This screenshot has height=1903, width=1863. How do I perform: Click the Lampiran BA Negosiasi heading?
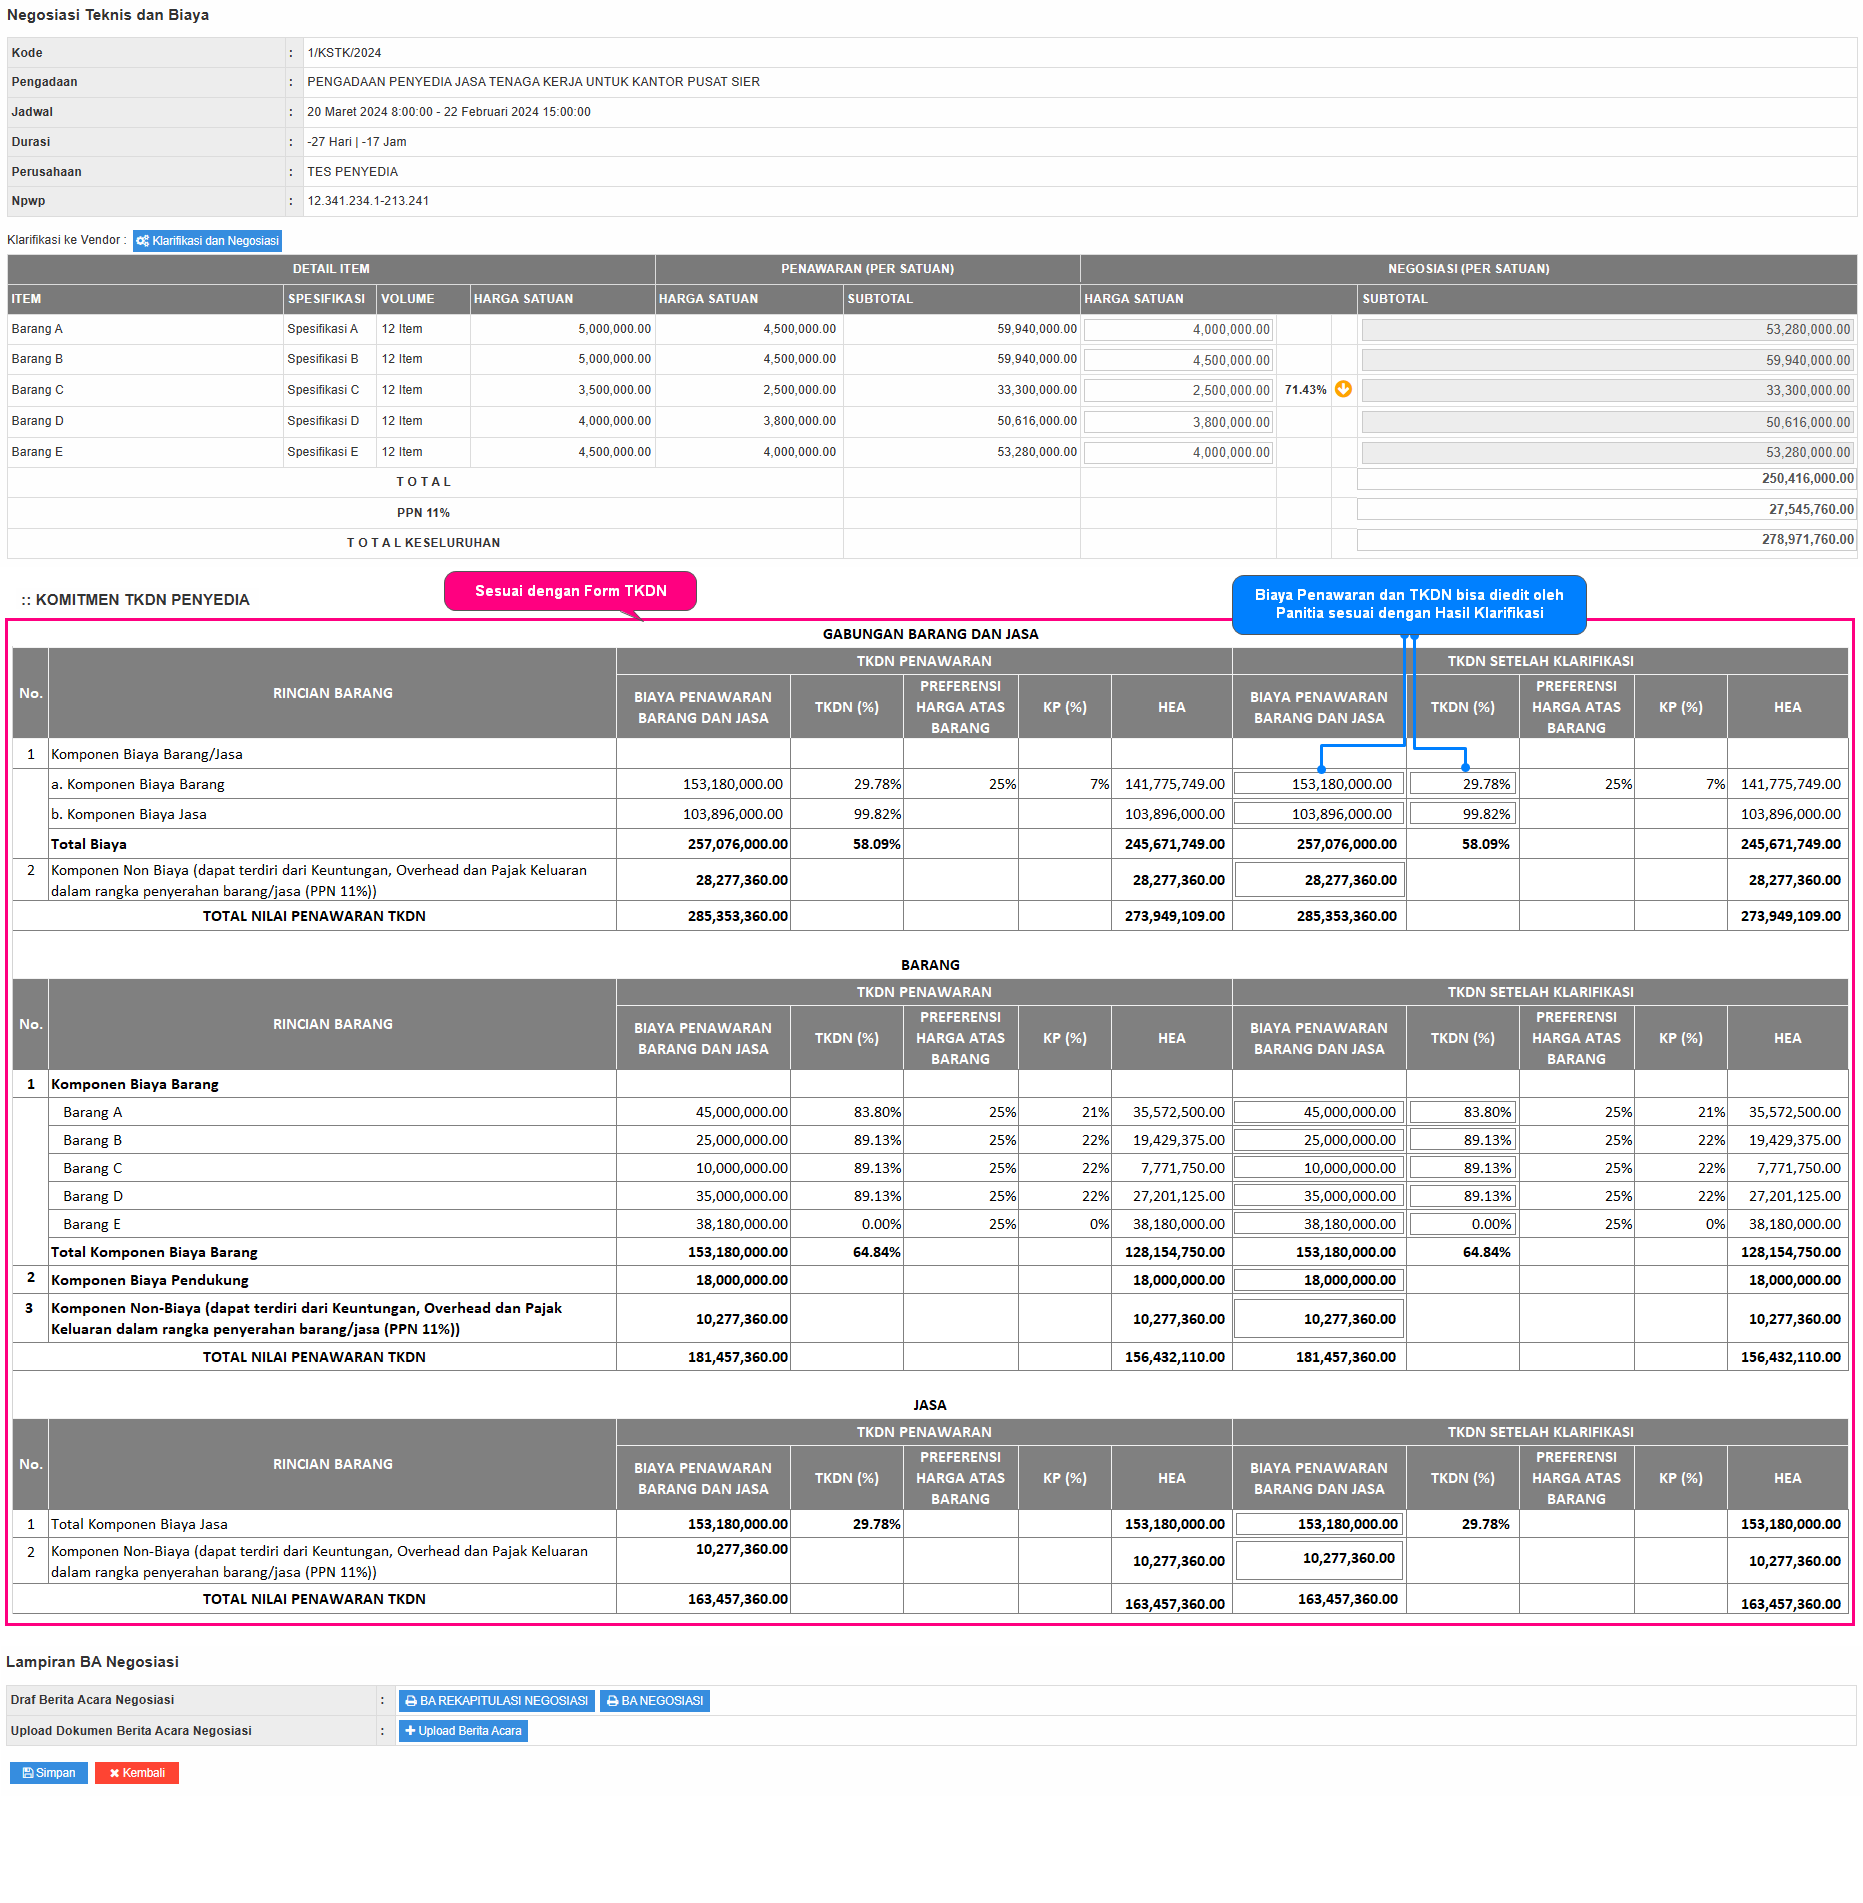[x=92, y=1662]
